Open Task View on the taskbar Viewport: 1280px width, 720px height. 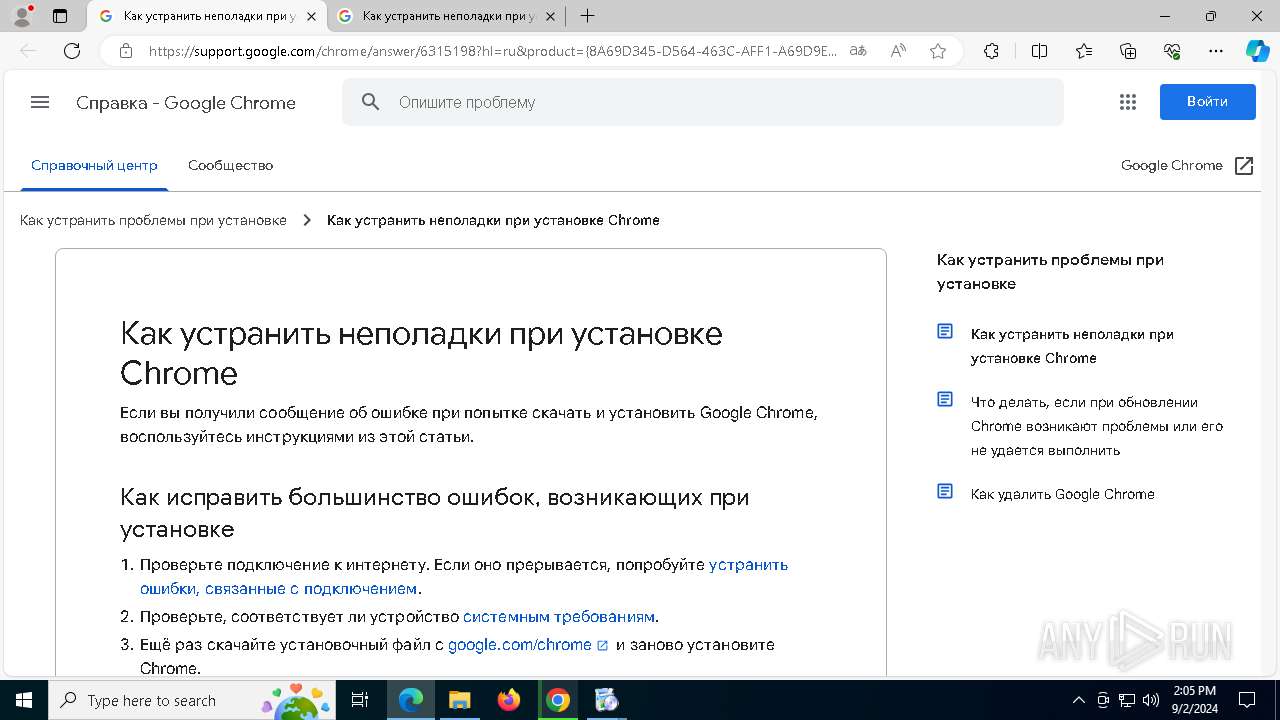click(360, 700)
